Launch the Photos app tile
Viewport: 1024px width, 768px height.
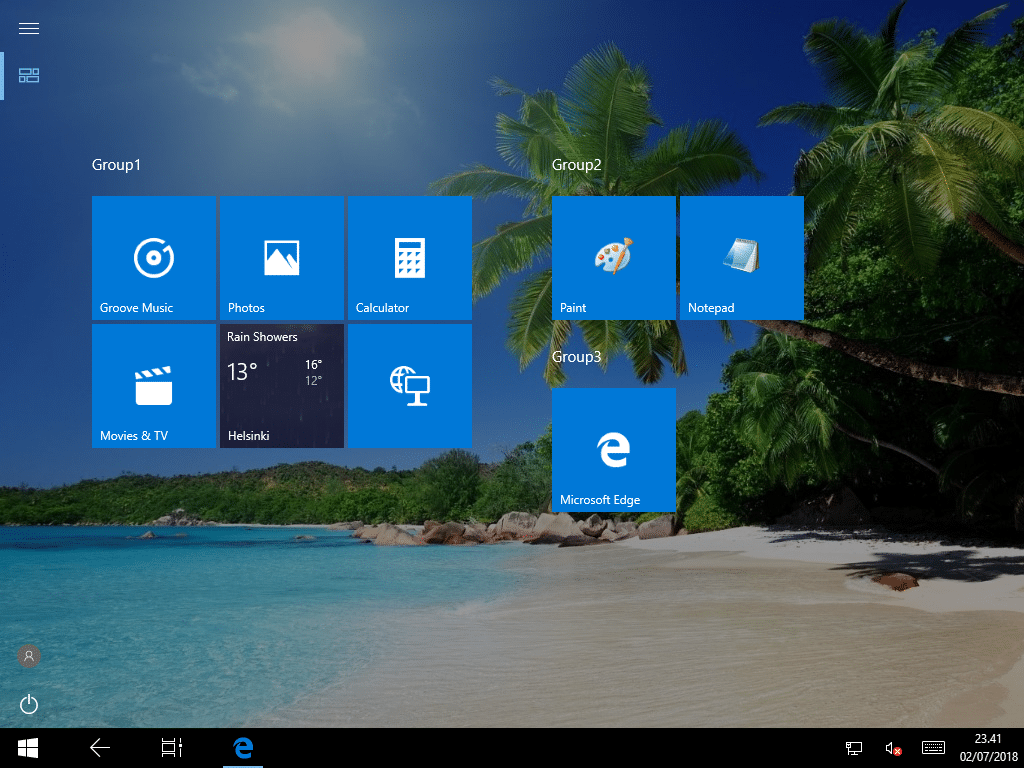(x=281, y=257)
